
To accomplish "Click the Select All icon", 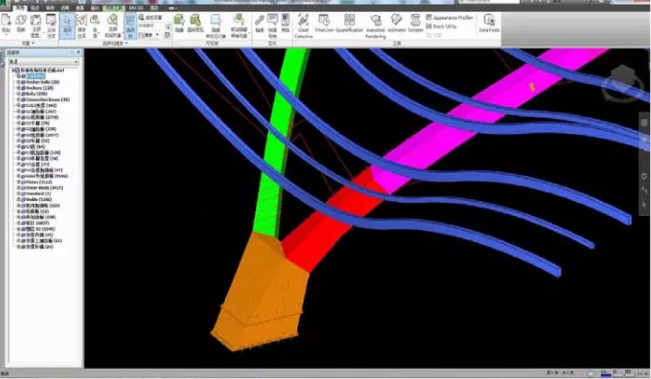I will coord(95,26).
